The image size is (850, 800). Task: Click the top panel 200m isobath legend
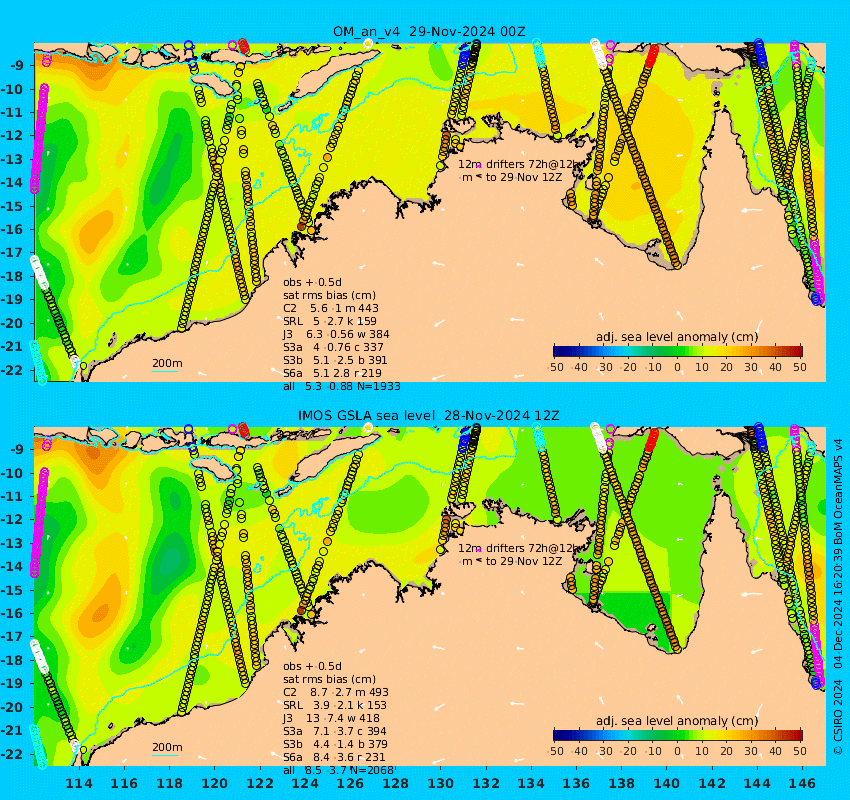coord(167,364)
